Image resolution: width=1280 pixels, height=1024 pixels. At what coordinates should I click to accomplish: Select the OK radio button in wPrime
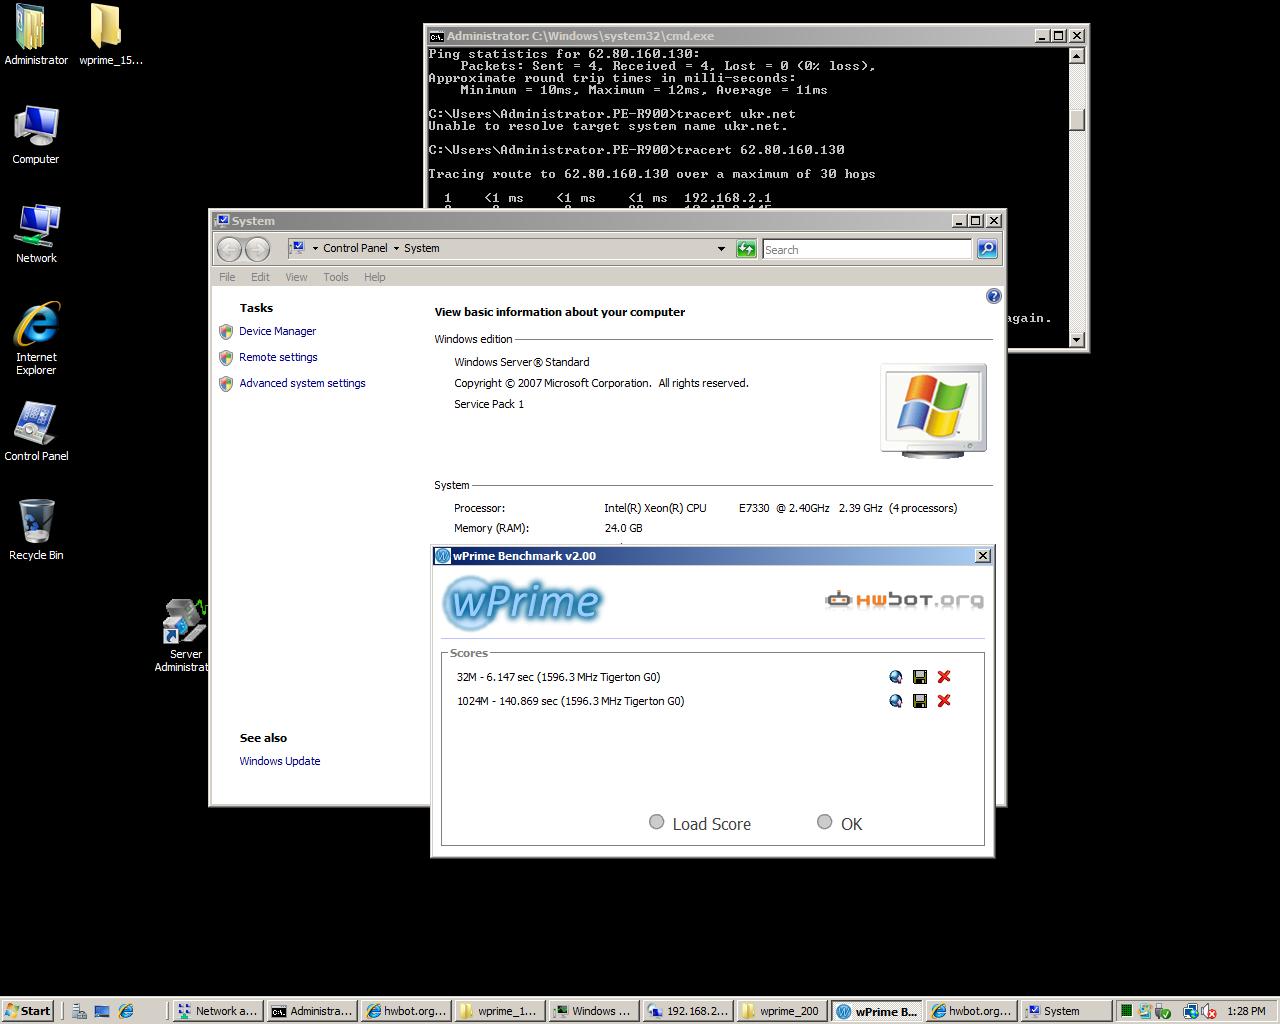[824, 822]
